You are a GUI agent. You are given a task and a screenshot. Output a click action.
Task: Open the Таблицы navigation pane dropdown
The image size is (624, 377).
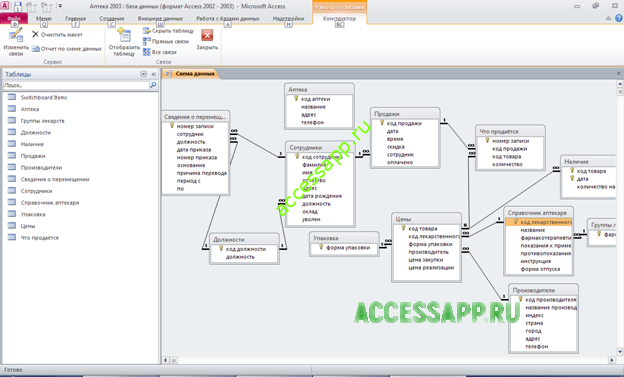[x=143, y=74]
